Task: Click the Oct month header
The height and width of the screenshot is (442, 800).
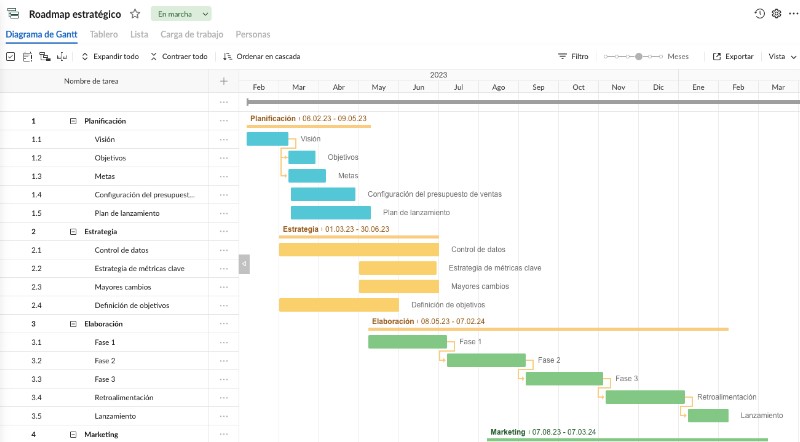Action: point(578,87)
